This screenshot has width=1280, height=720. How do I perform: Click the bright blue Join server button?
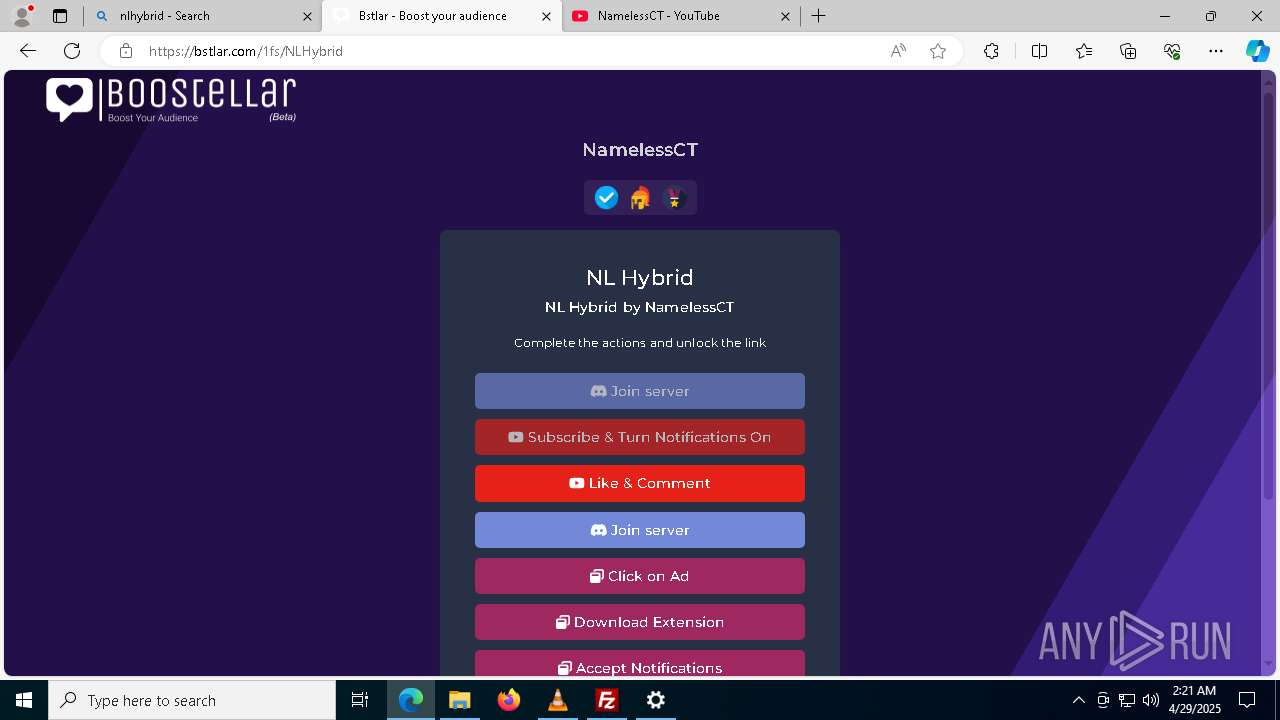pos(640,530)
